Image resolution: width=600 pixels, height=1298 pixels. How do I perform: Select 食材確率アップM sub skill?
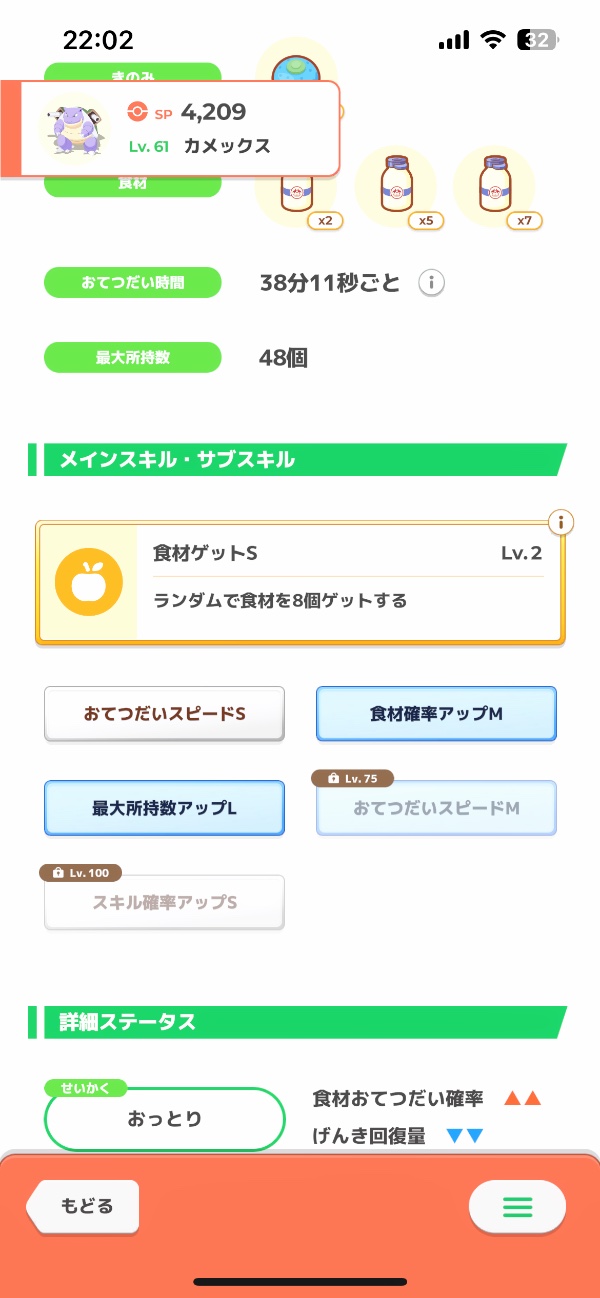pyautogui.click(x=436, y=714)
